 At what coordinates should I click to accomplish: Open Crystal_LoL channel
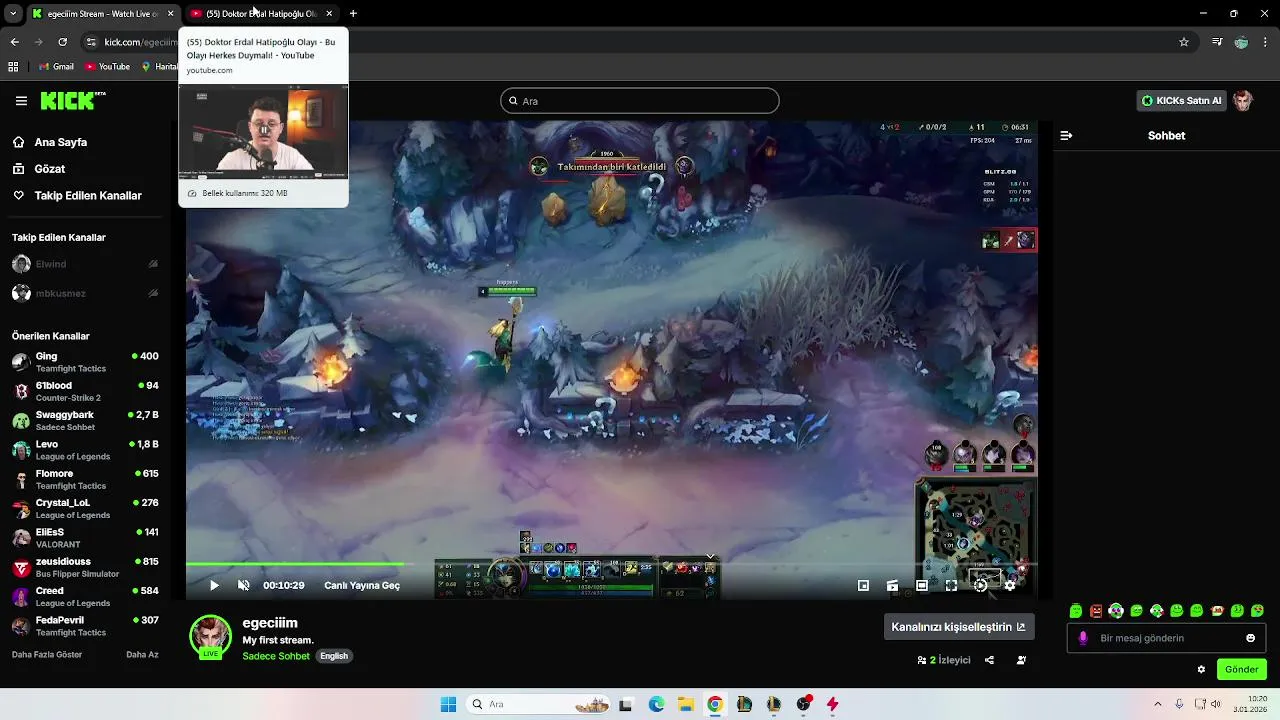pyautogui.click(x=85, y=509)
